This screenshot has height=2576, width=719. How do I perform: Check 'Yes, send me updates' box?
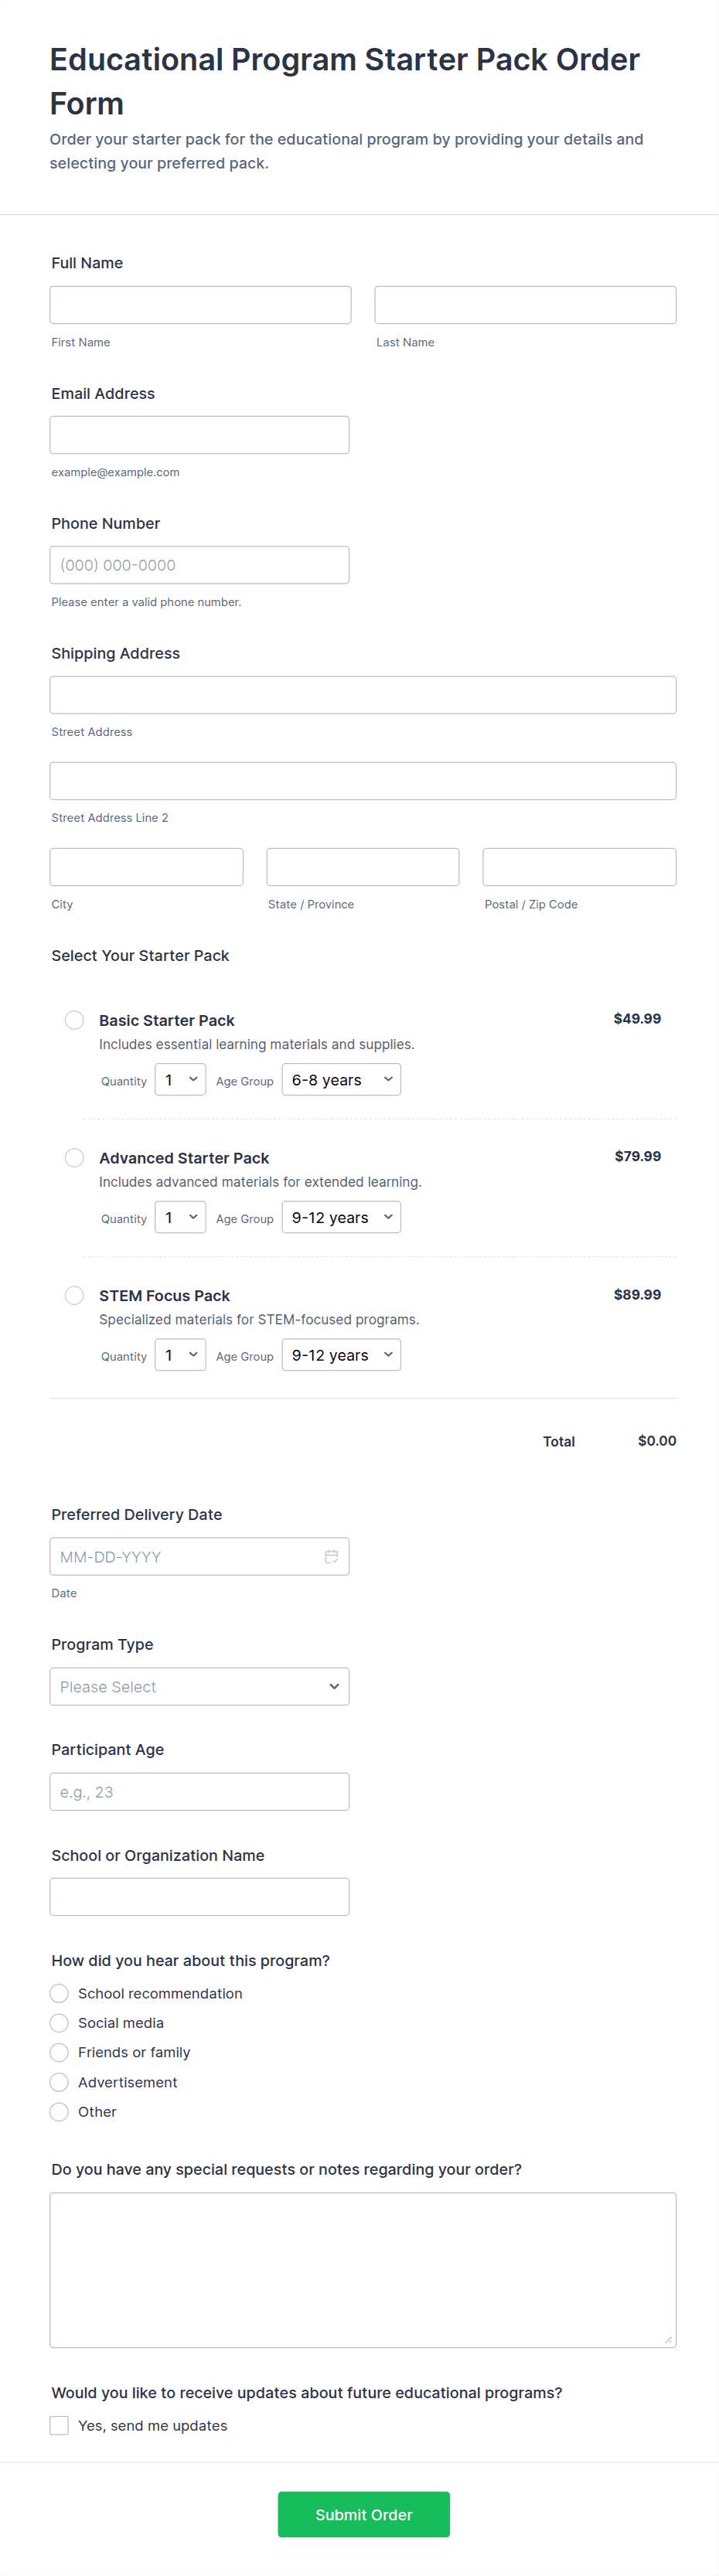[60, 2425]
